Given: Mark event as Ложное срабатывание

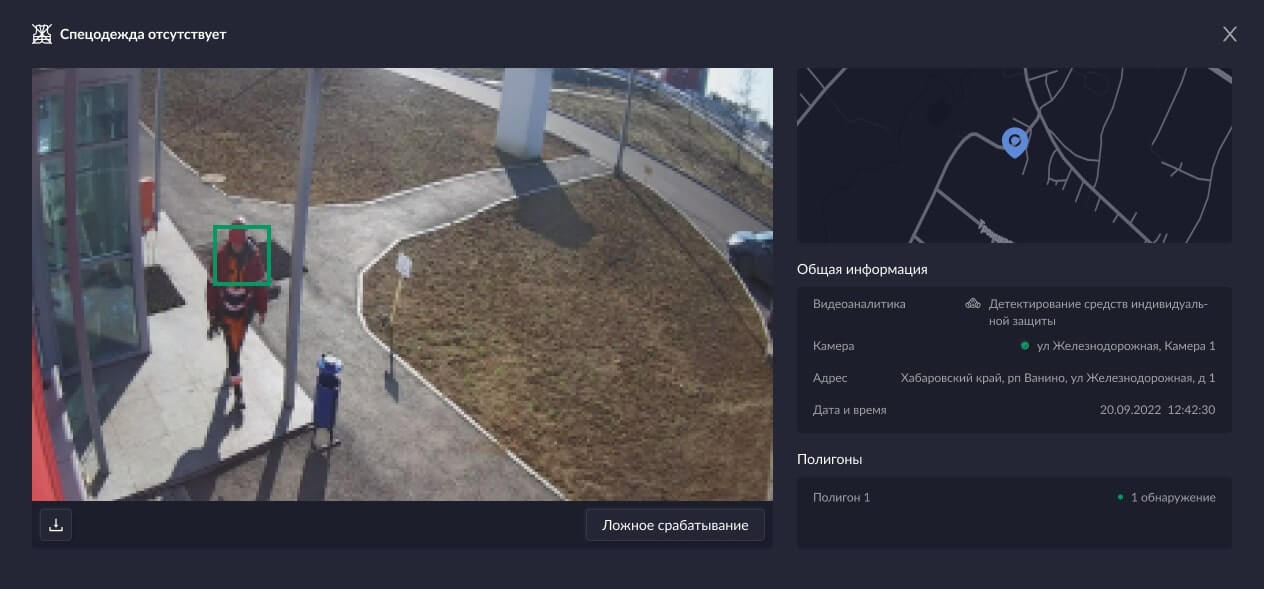Looking at the screenshot, I should (x=675, y=525).
